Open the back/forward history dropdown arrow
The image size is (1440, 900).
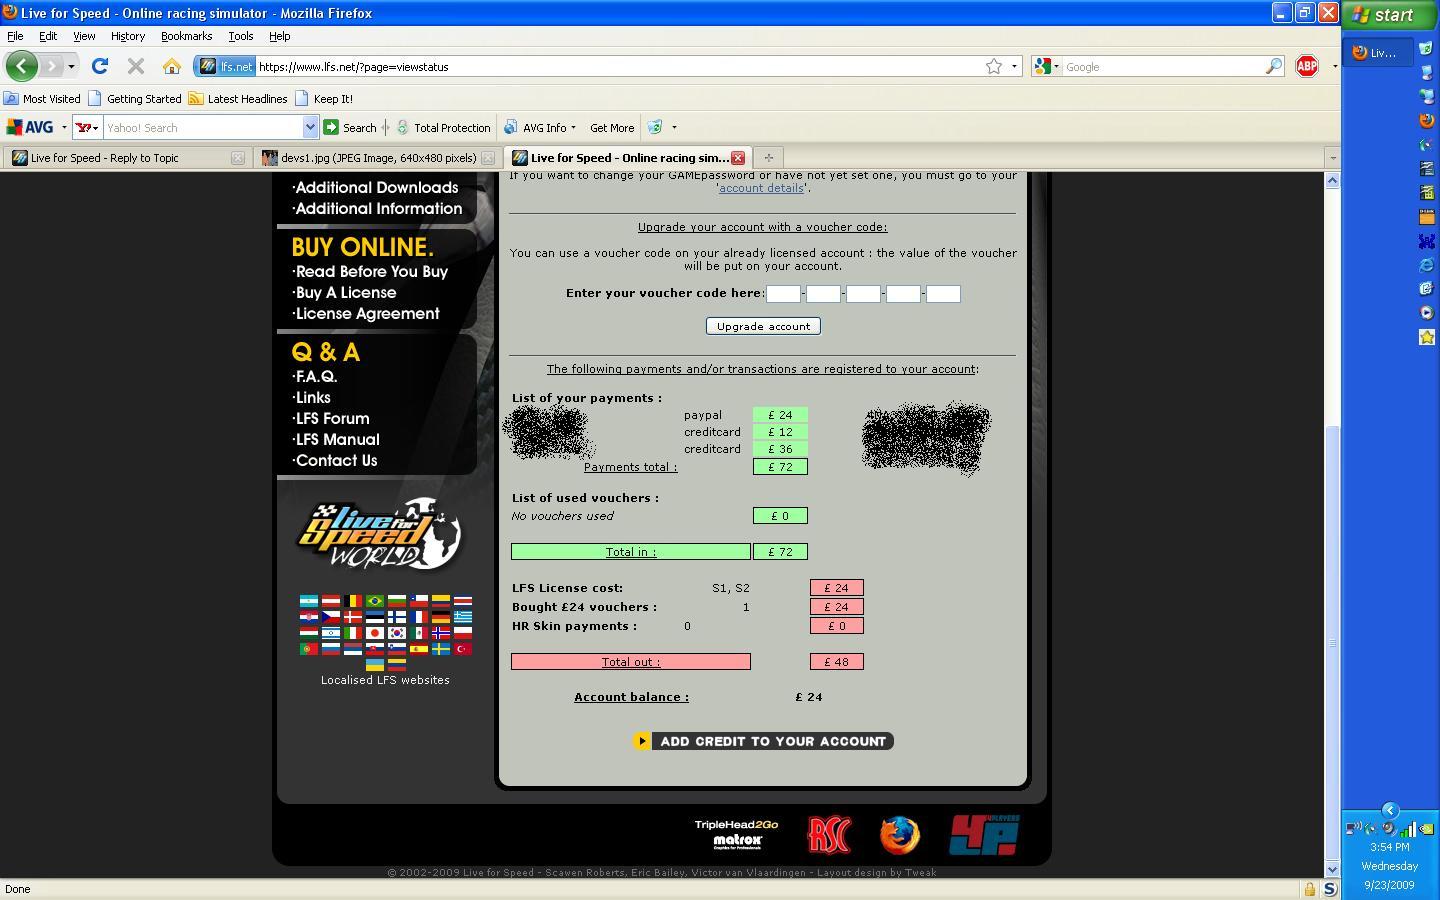(x=71, y=67)
